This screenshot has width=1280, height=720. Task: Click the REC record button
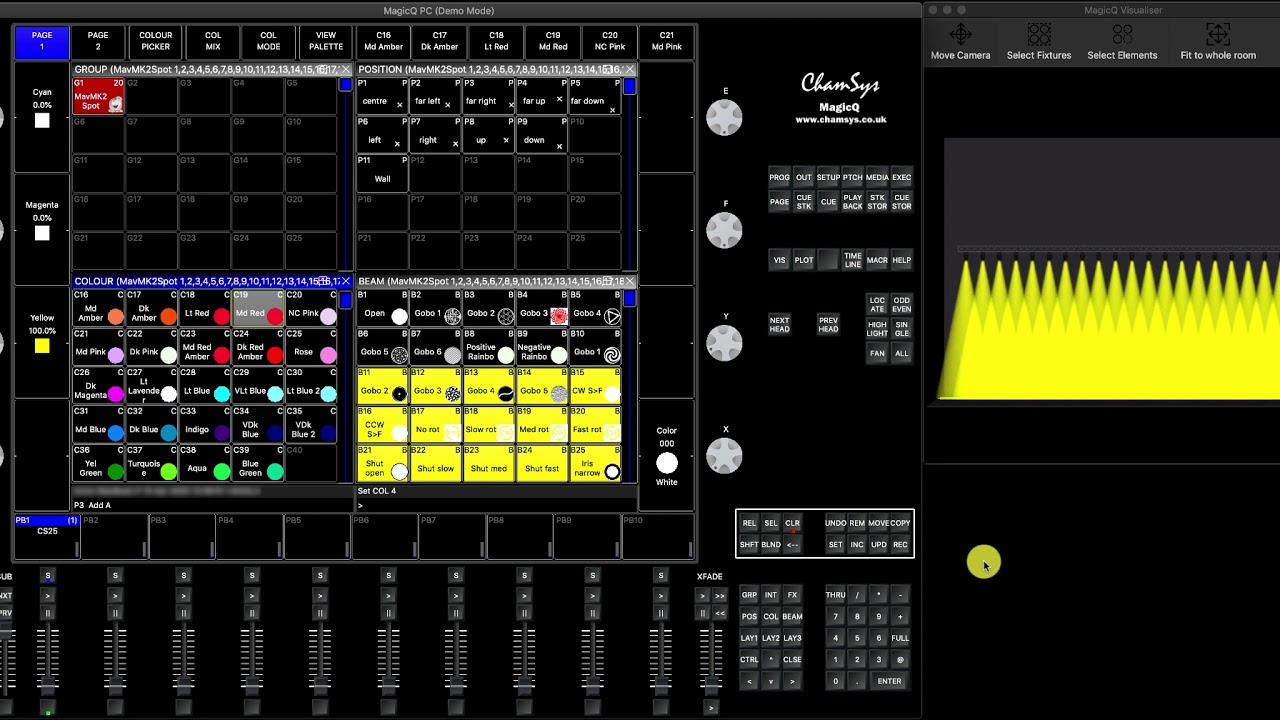tap(900, 545)
